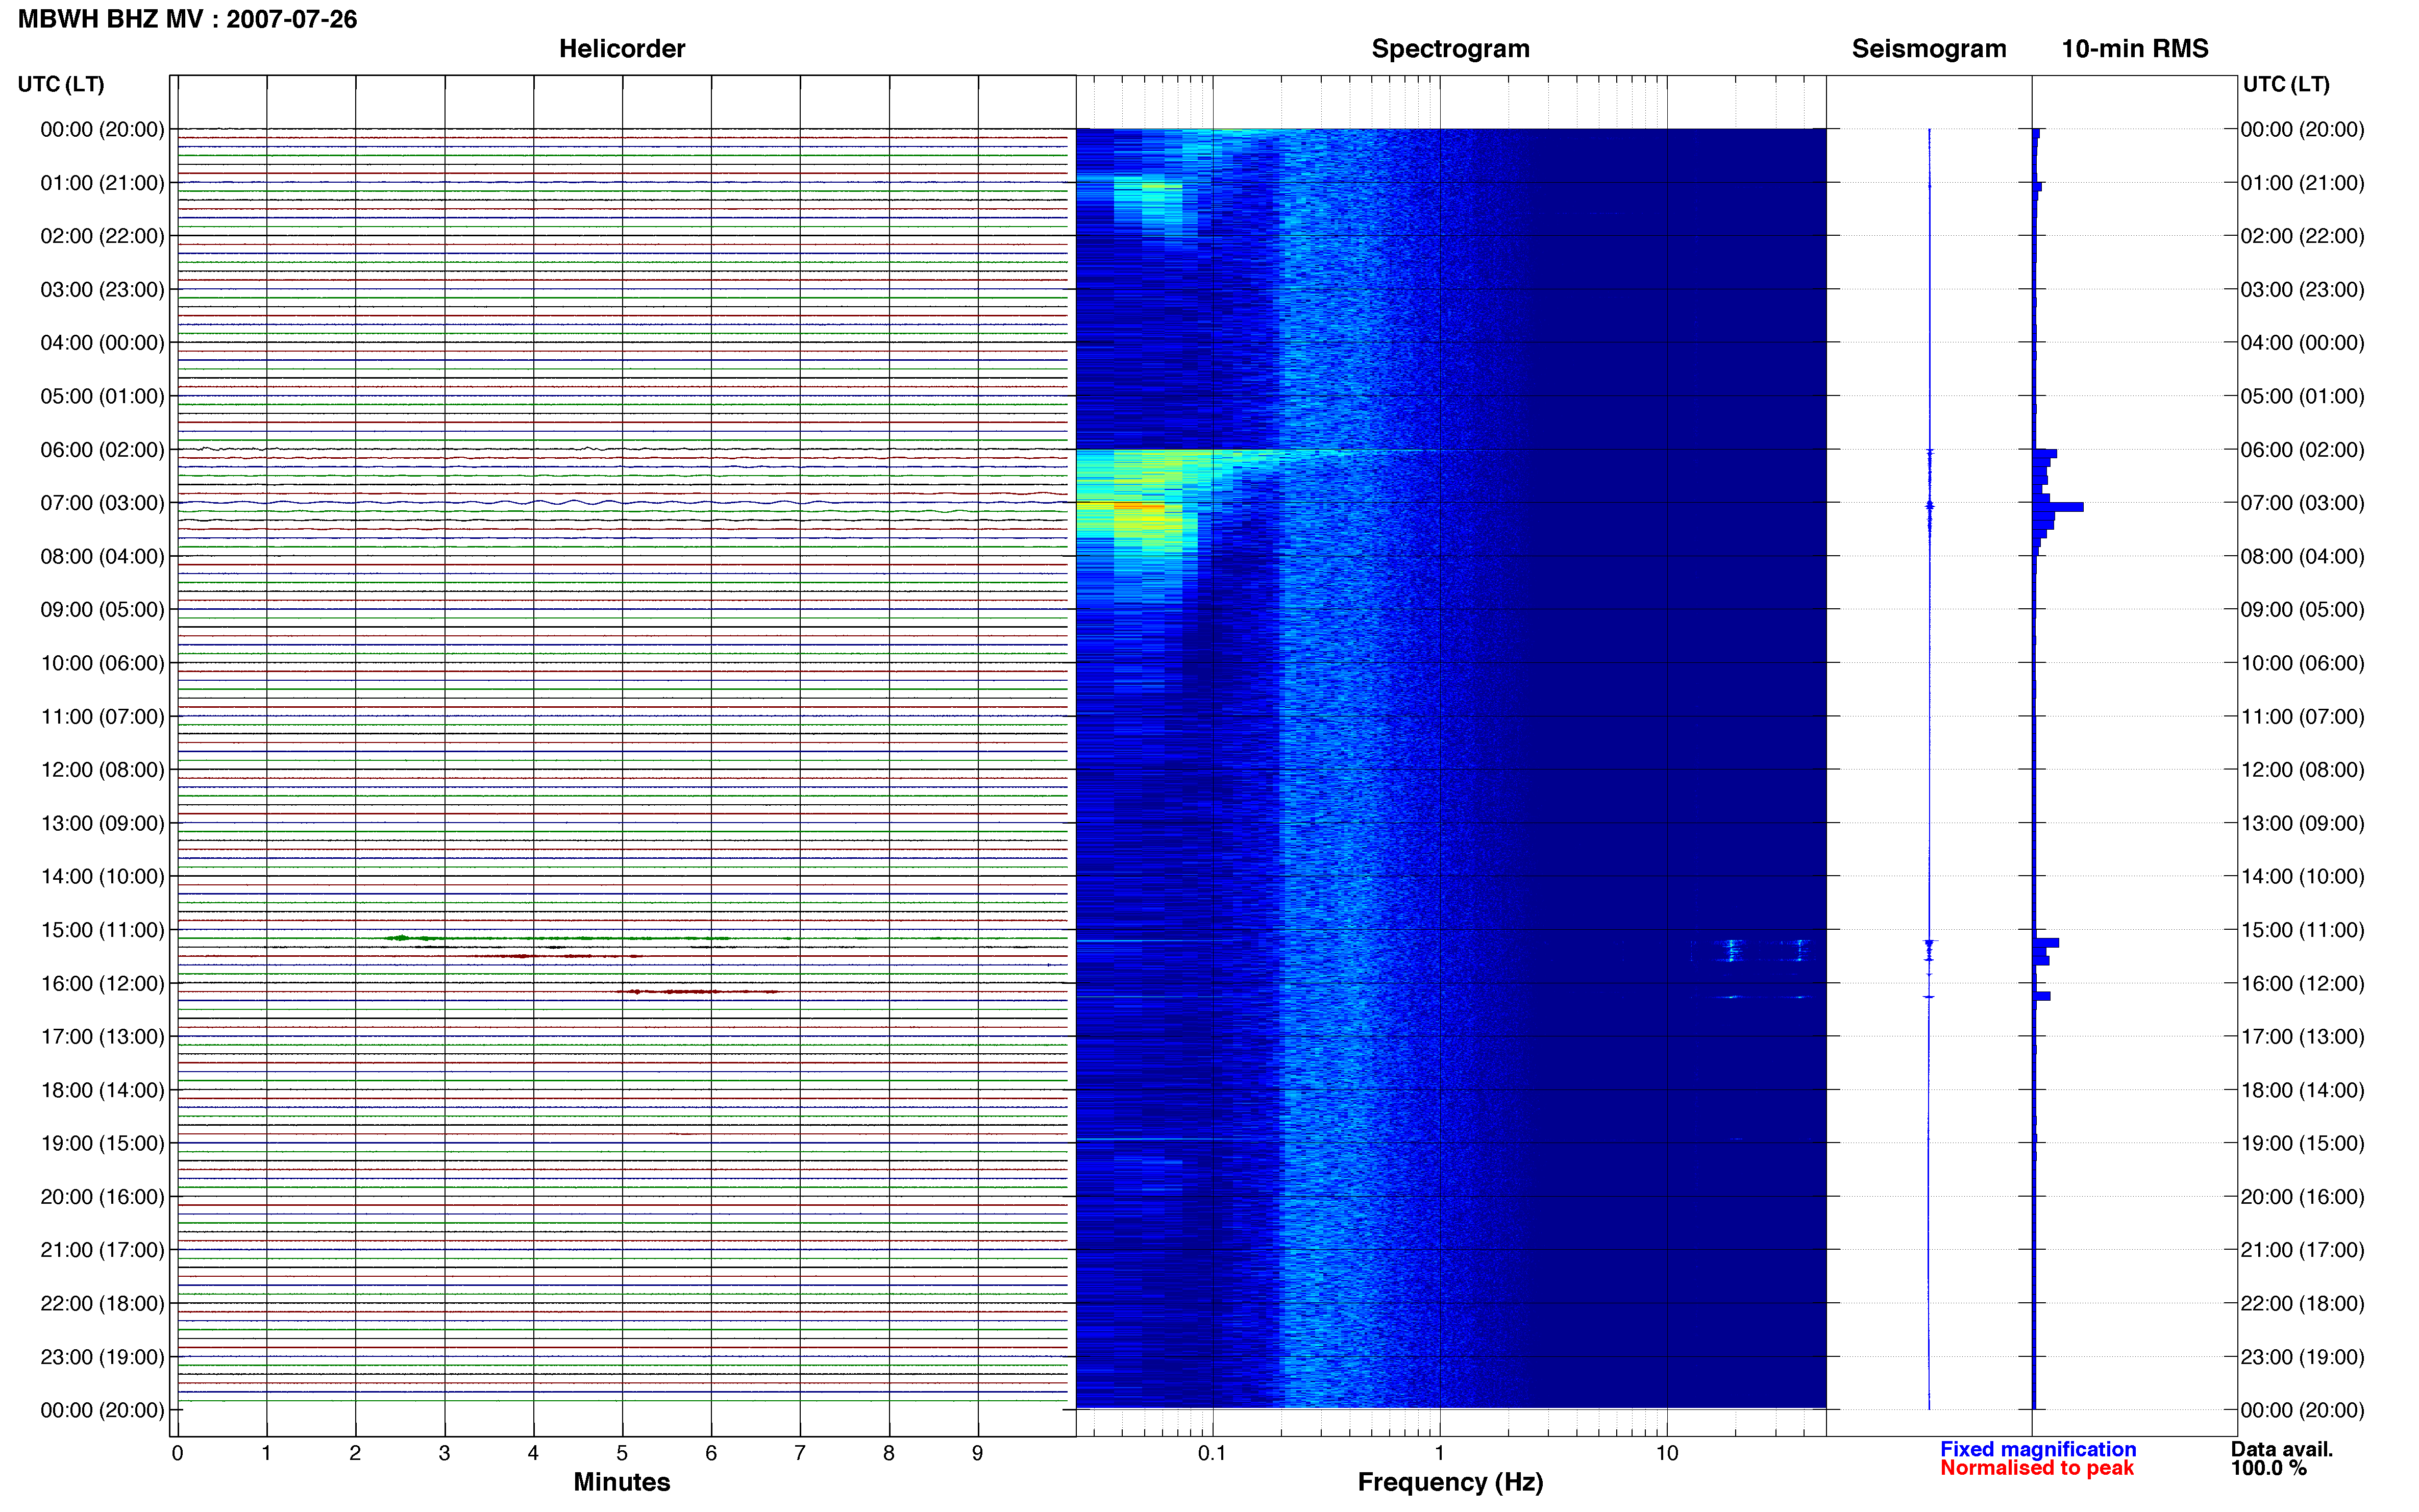Viewport: 2419px width, 1512px height.
Task: Click the left '02:00 (22:00)' time label
Action: [x=102, y=236]
